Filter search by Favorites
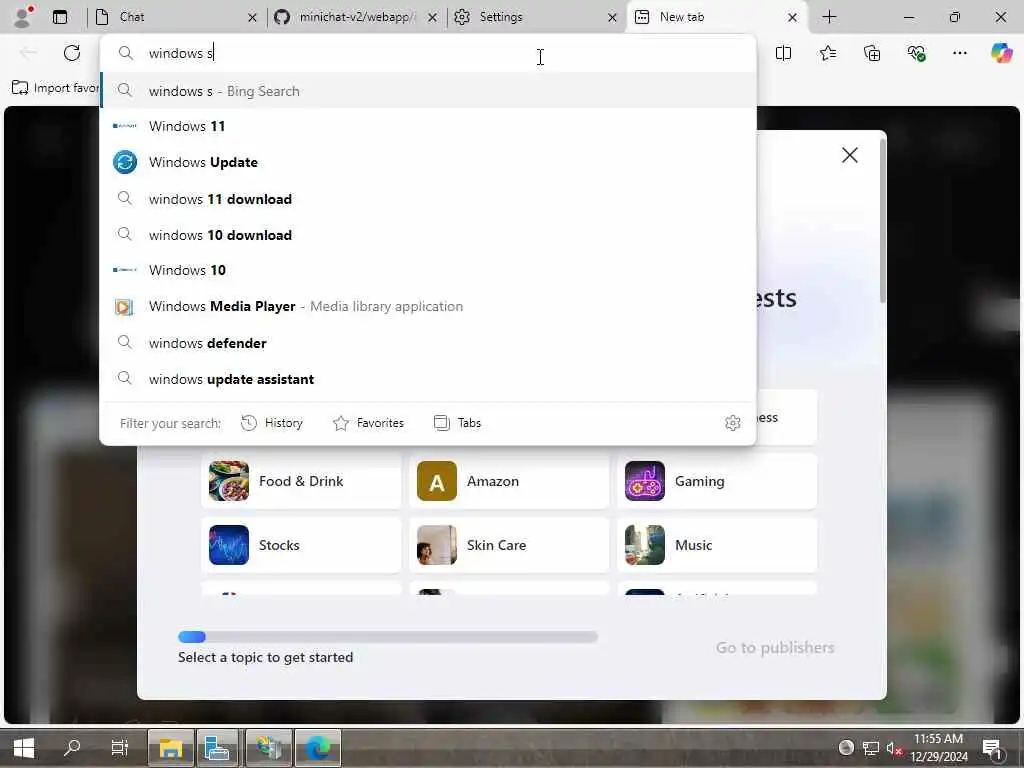This screenshot has width=1024, height=768. (x=368, y=423)
